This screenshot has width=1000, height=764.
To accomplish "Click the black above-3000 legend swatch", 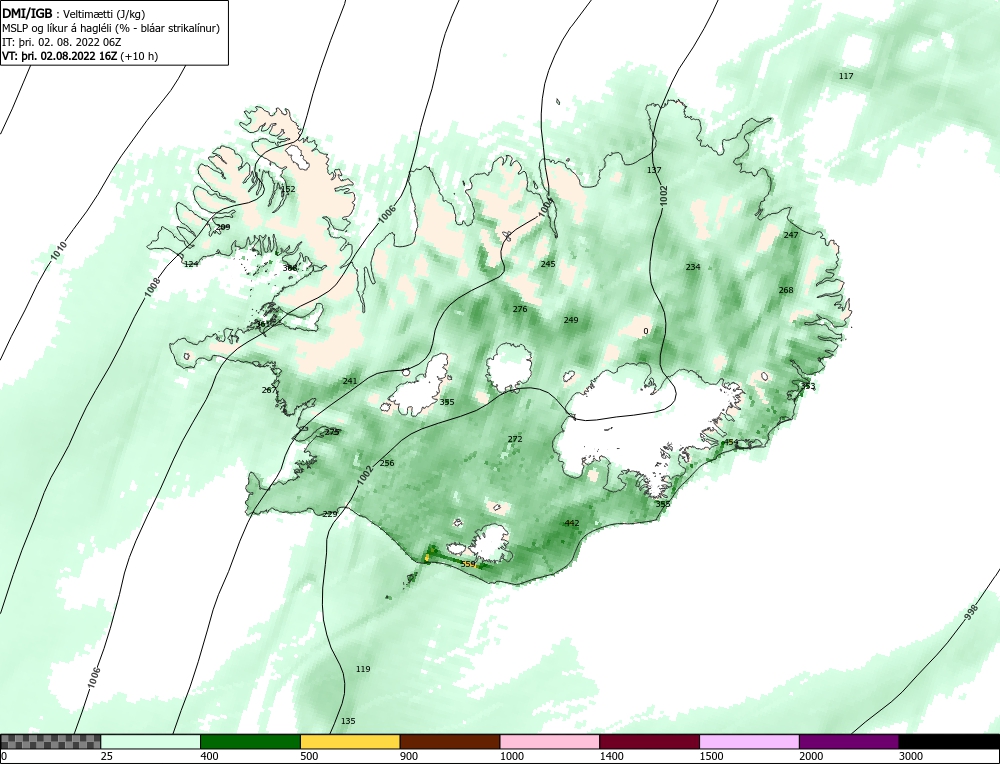I will tap(949, 741).
